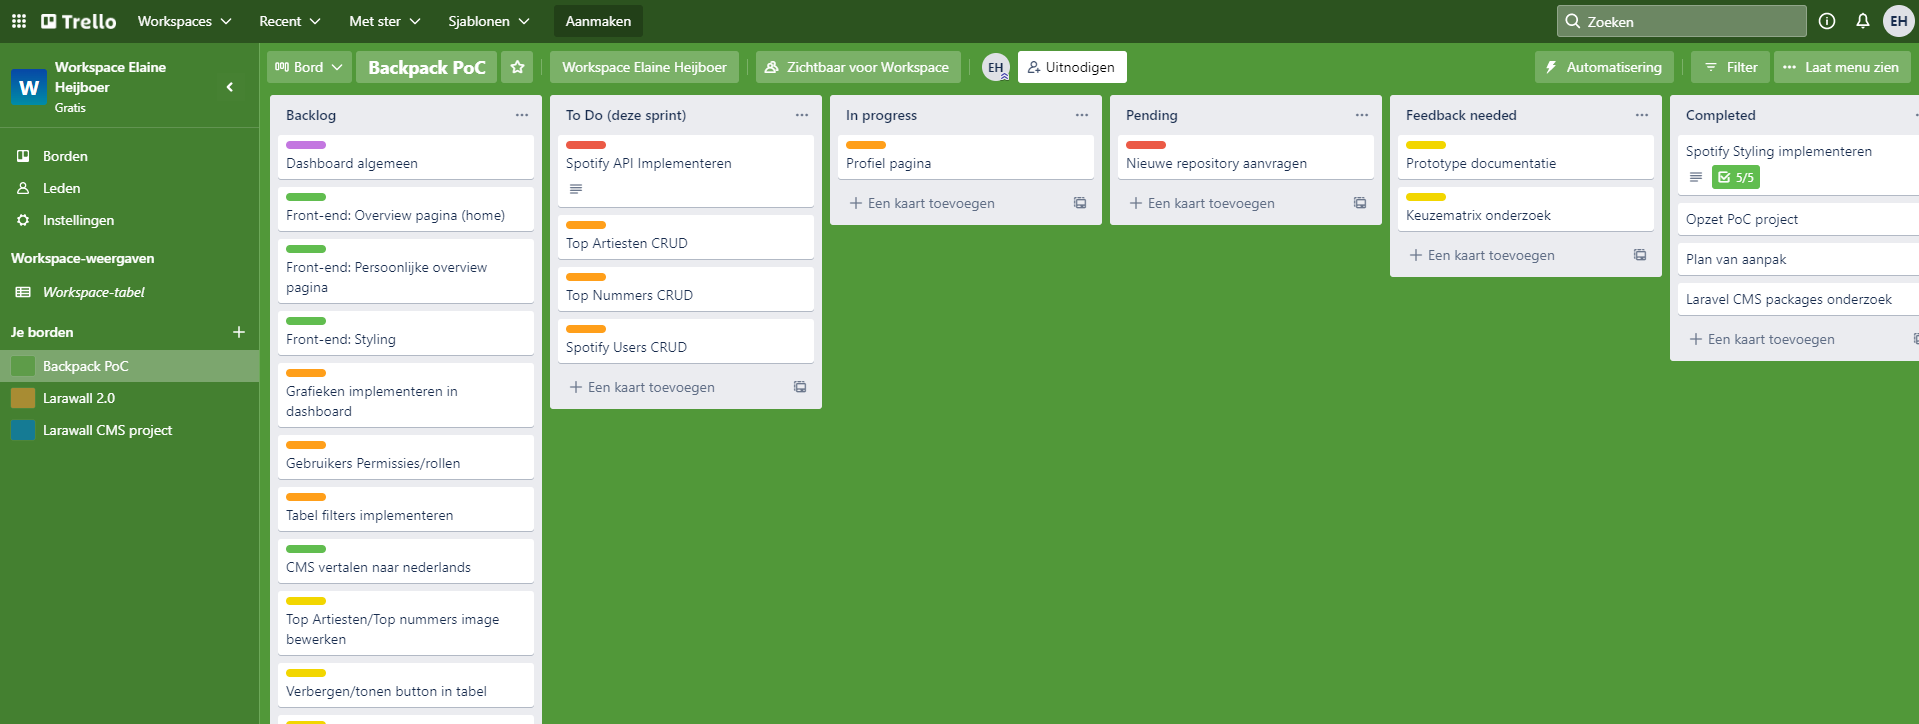Screen dimensions: 1919x724
Task: Open the Filter button
Action: (x=1730, y=67)
